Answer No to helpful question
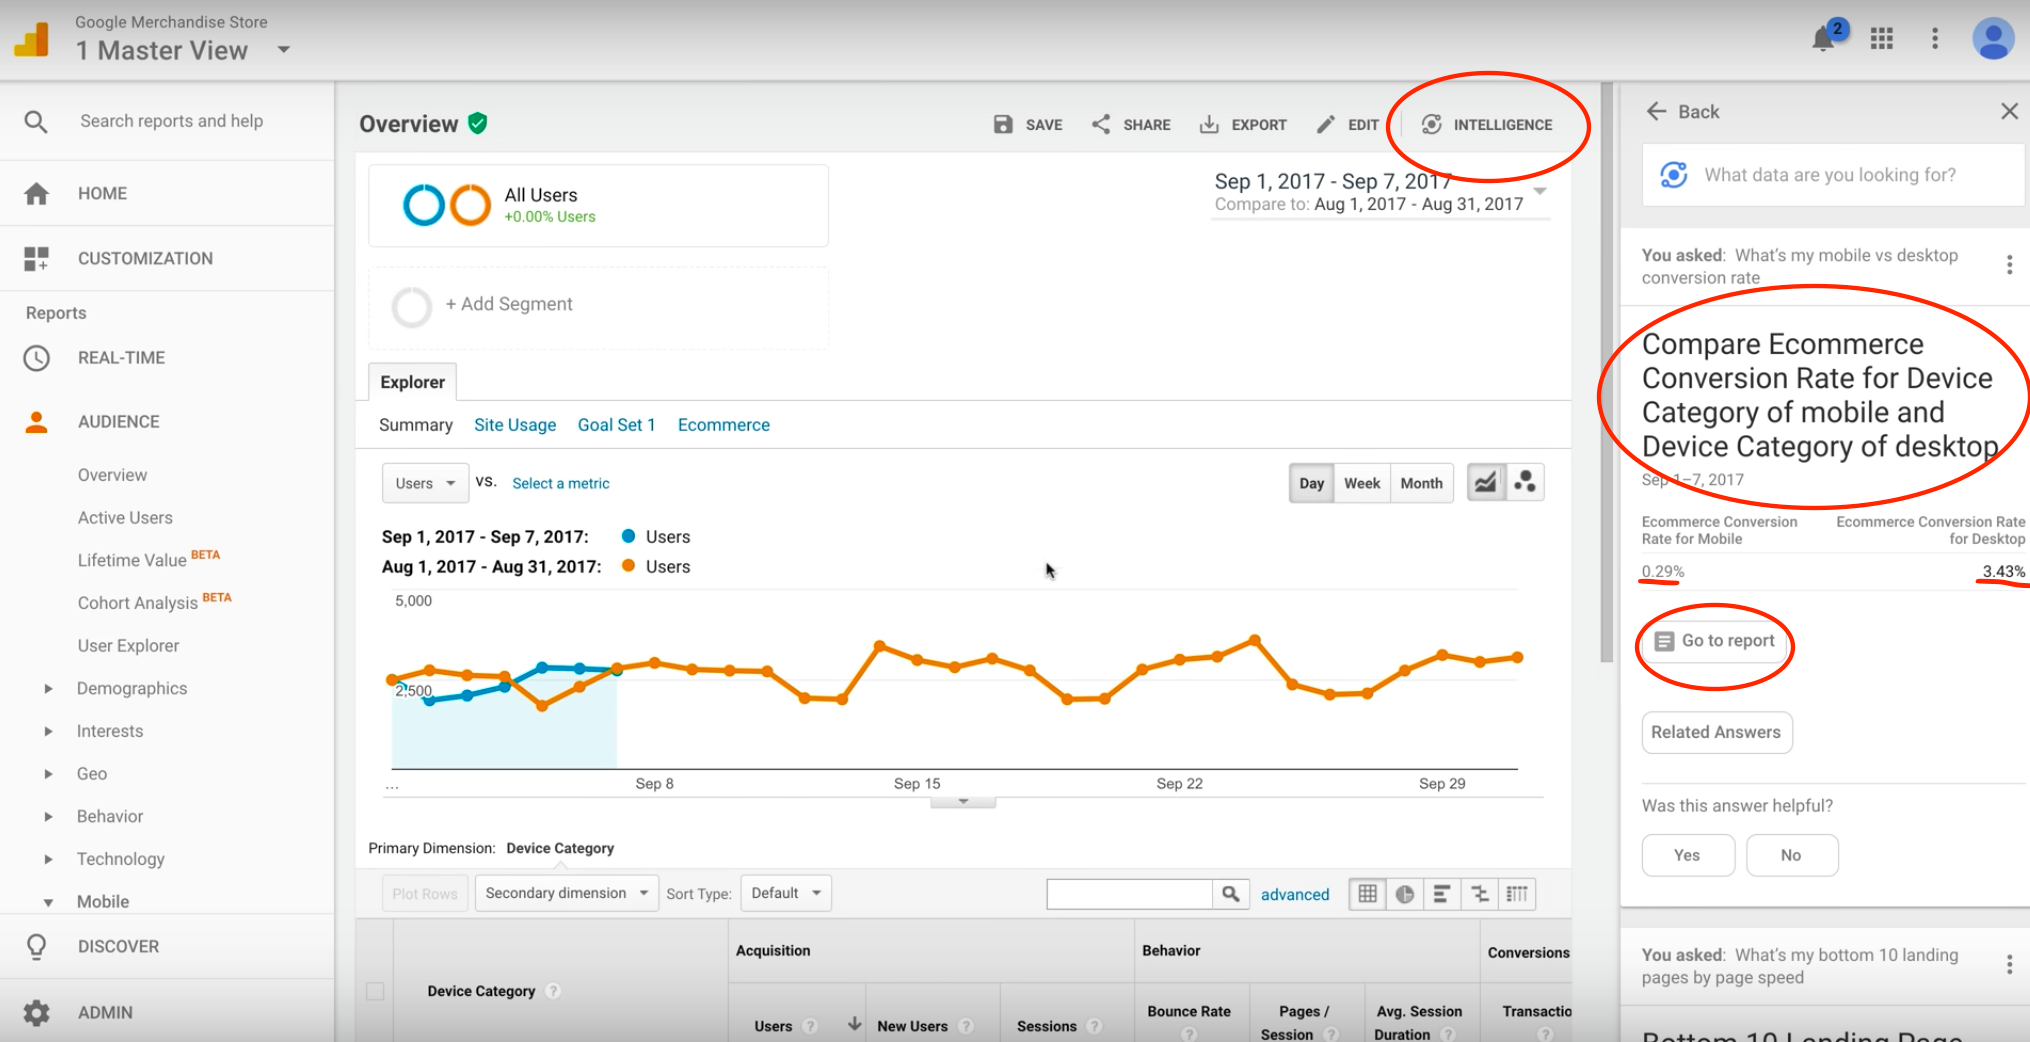 (1791, 855)
